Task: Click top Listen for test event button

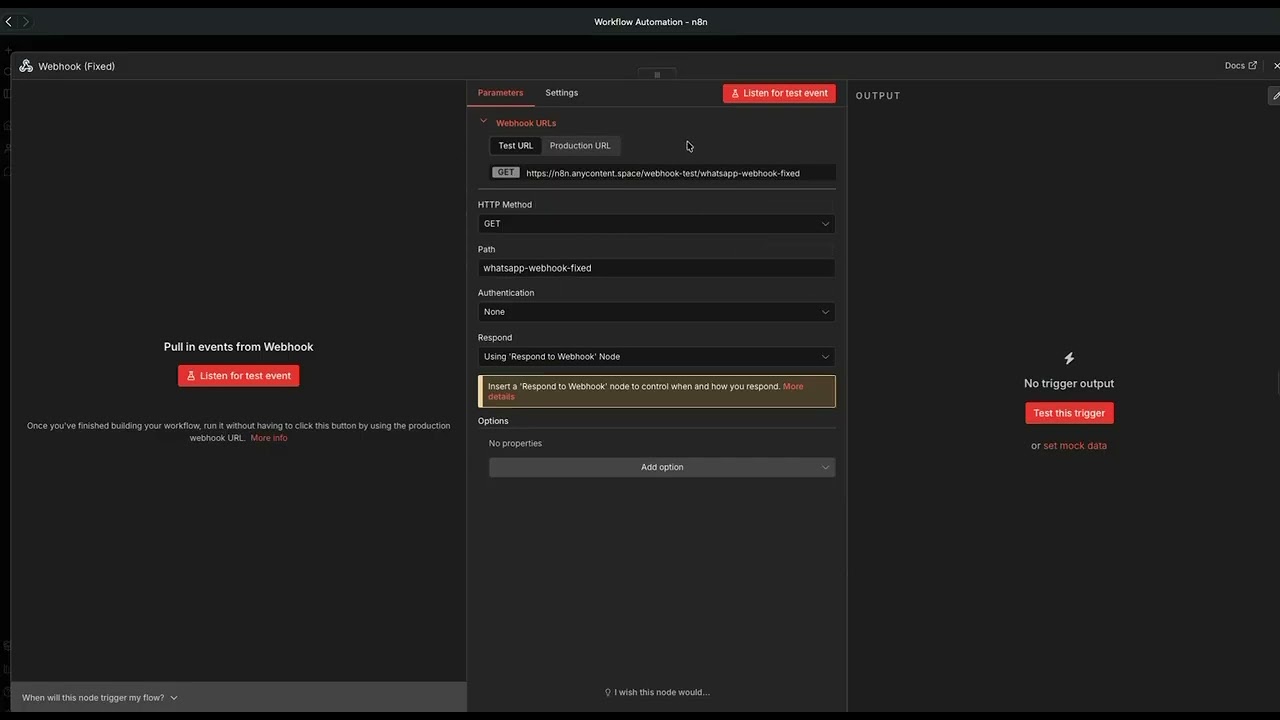Action: coord(779,93)
